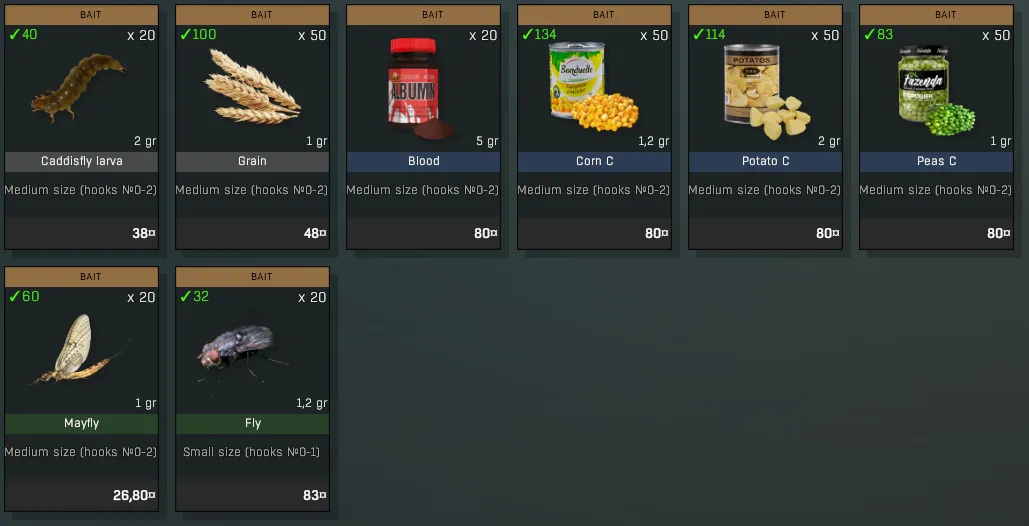Click the Potatos can image

[766, 91]
